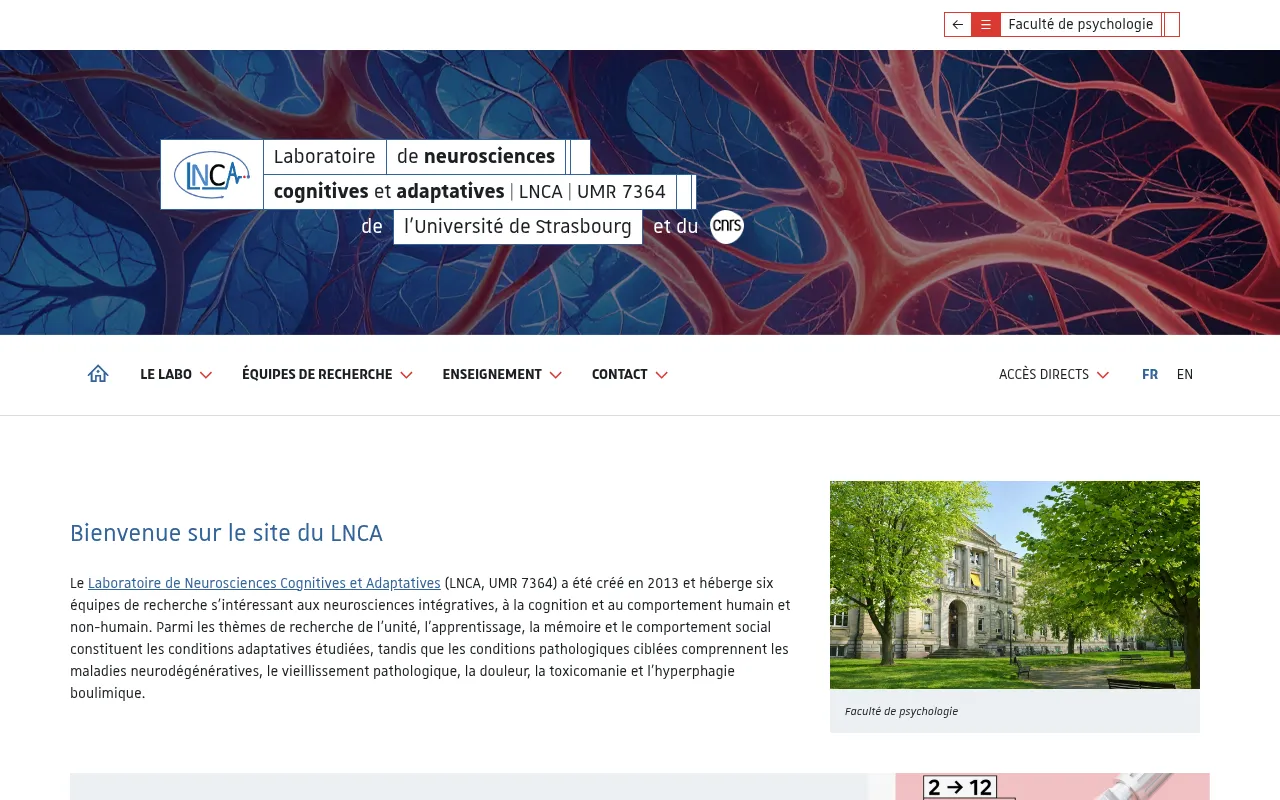Open the red hamburger menu icon
The image size is (1280, 800).
tap(986, 25)
